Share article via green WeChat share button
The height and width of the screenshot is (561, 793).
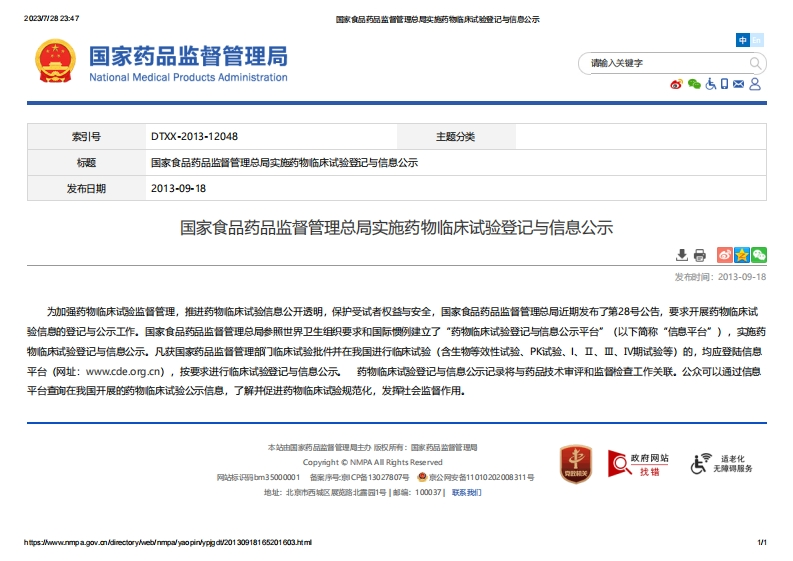tap(759, 255)
